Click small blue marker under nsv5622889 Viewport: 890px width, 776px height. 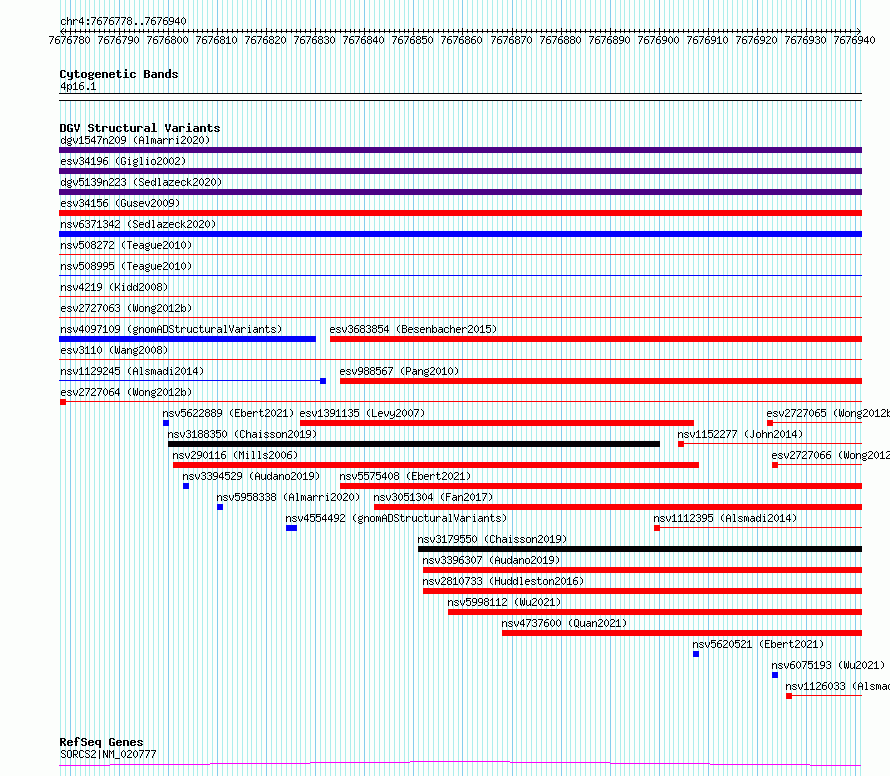(x=166, y=423)
